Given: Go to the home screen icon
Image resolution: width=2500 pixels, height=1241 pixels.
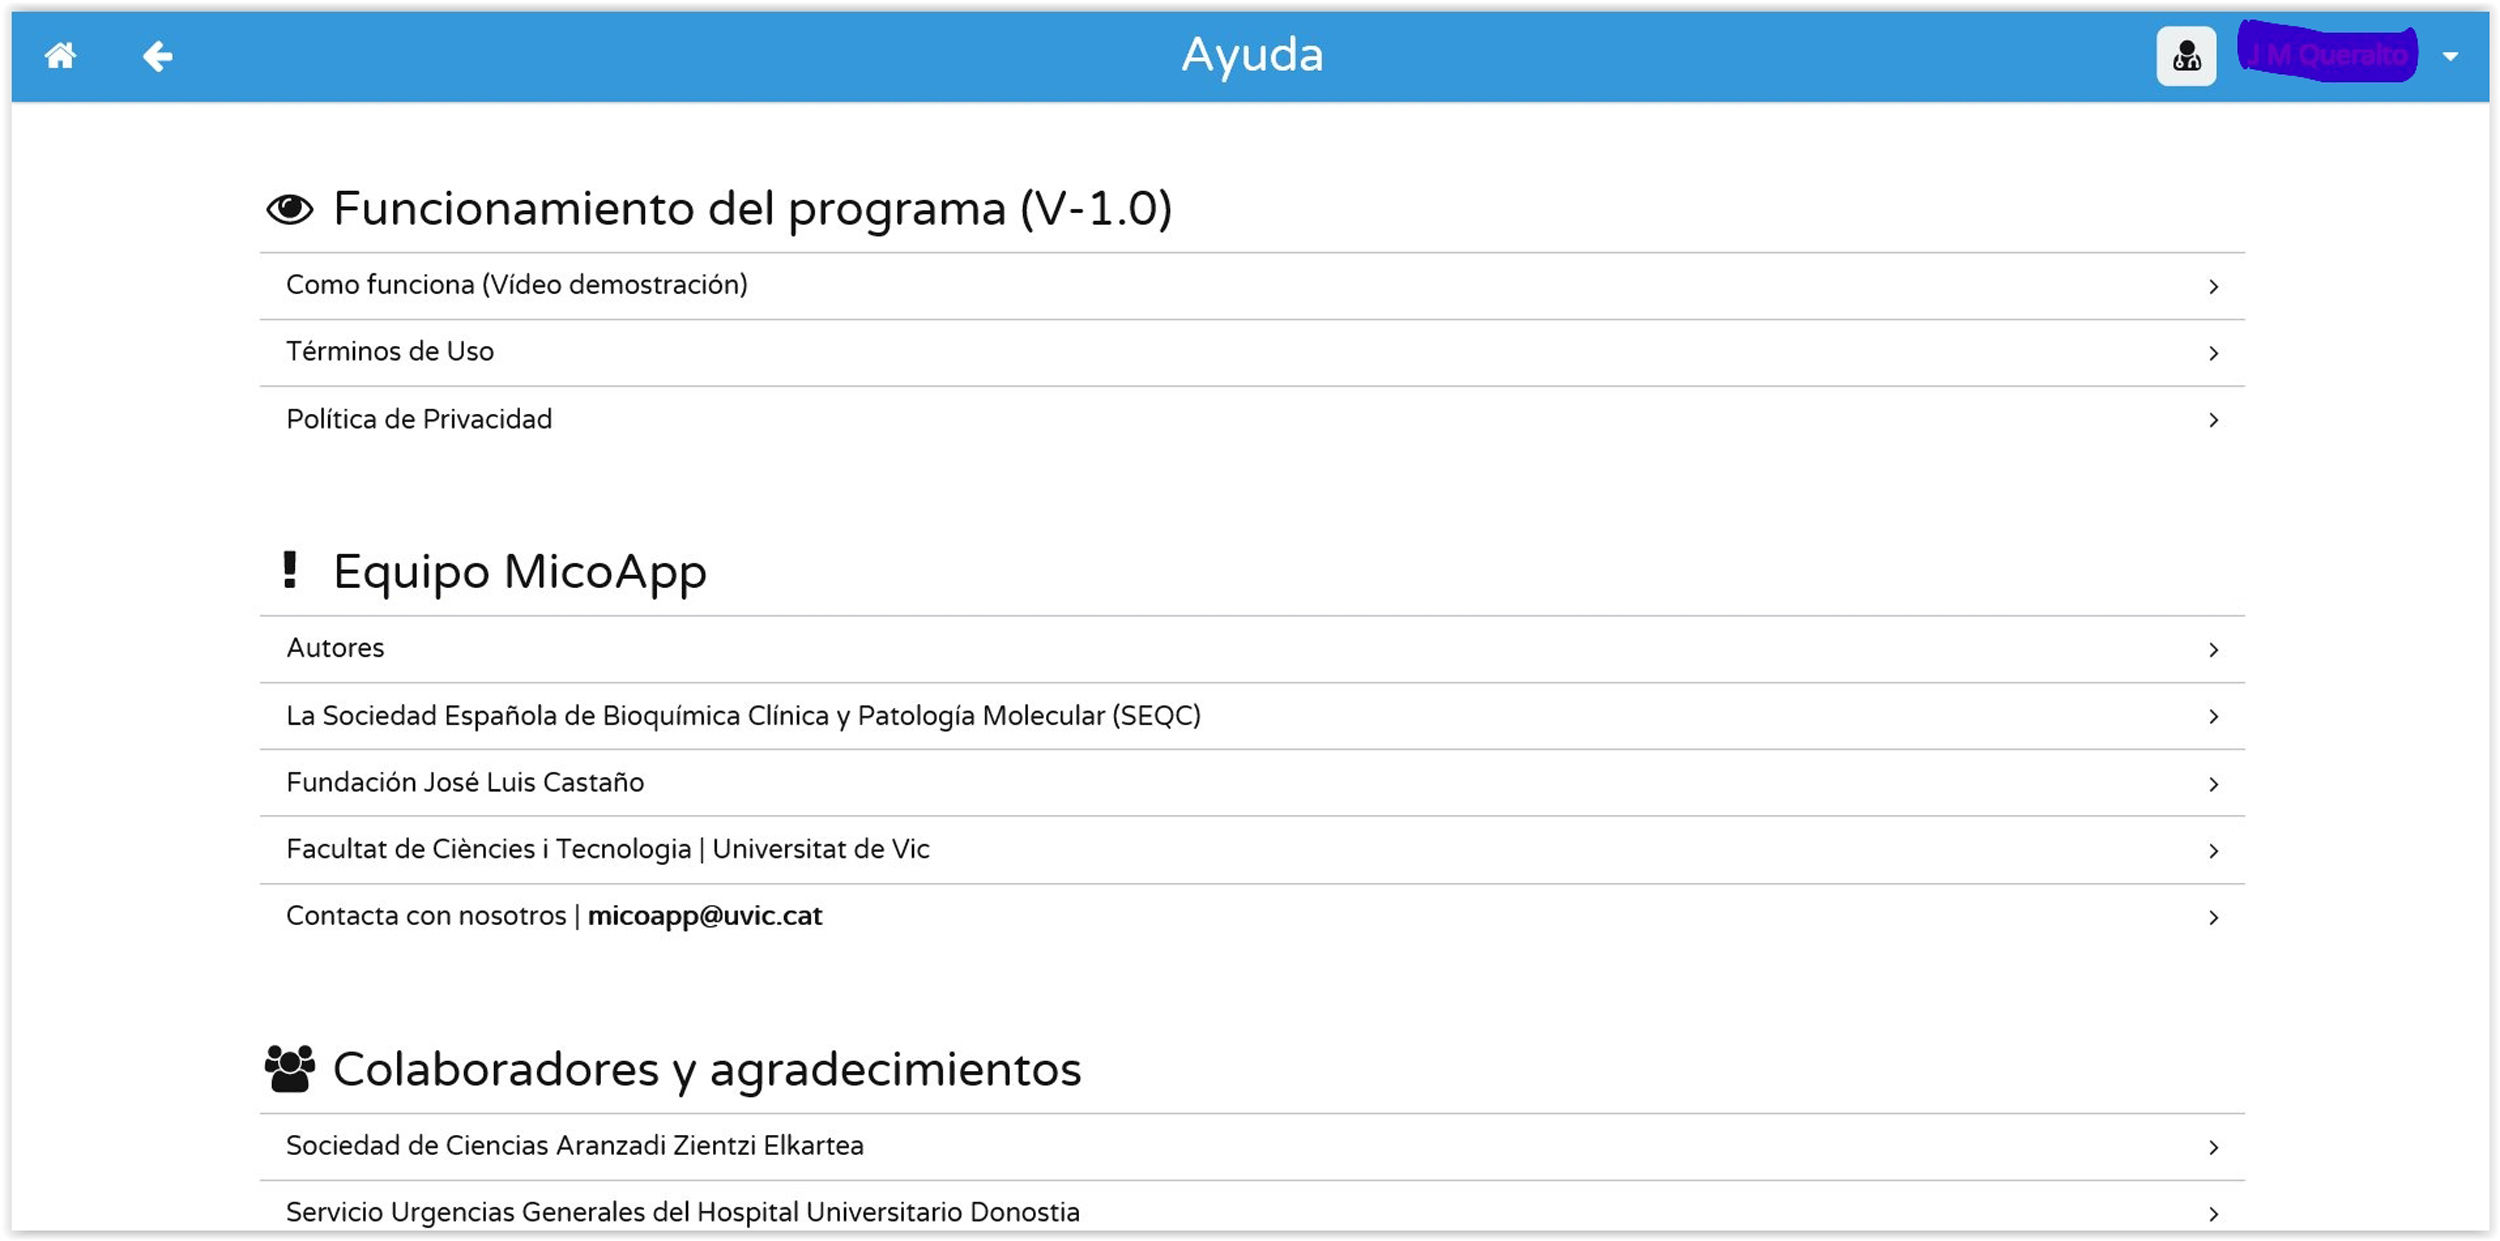Looking at the screenshot, I should tap(60, 56).
